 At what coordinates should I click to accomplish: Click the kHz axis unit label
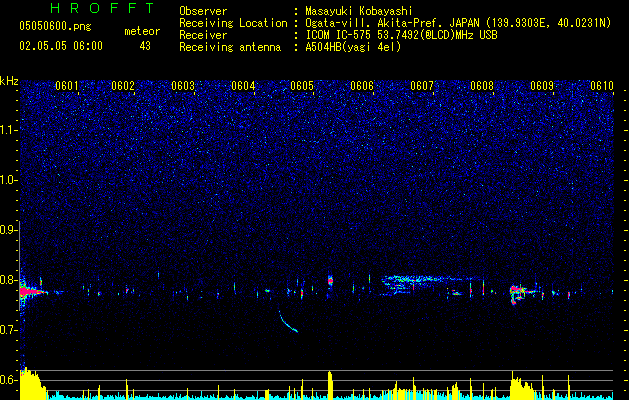(9, 81)
